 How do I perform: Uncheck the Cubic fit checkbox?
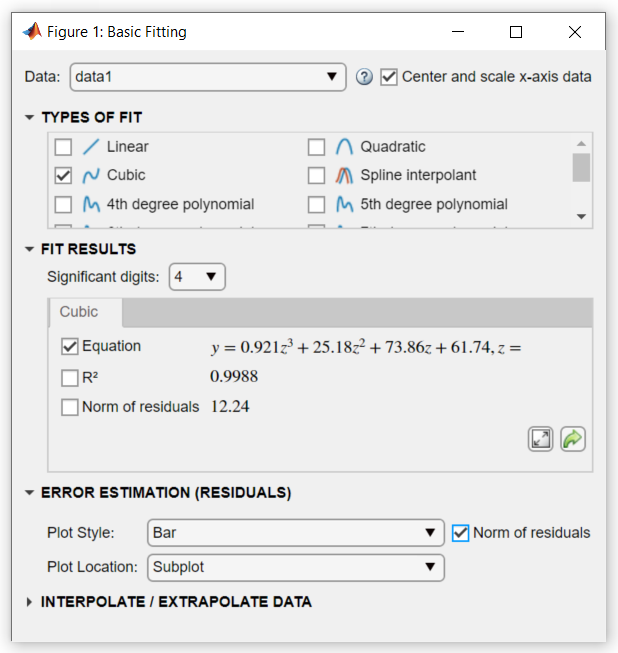point(64,176)
